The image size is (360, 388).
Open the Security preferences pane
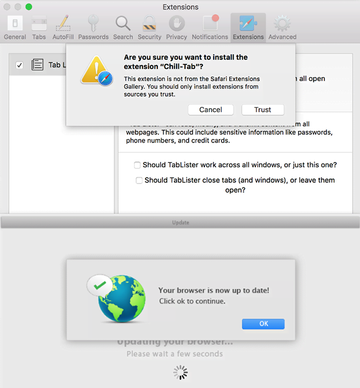pos(149,28)
